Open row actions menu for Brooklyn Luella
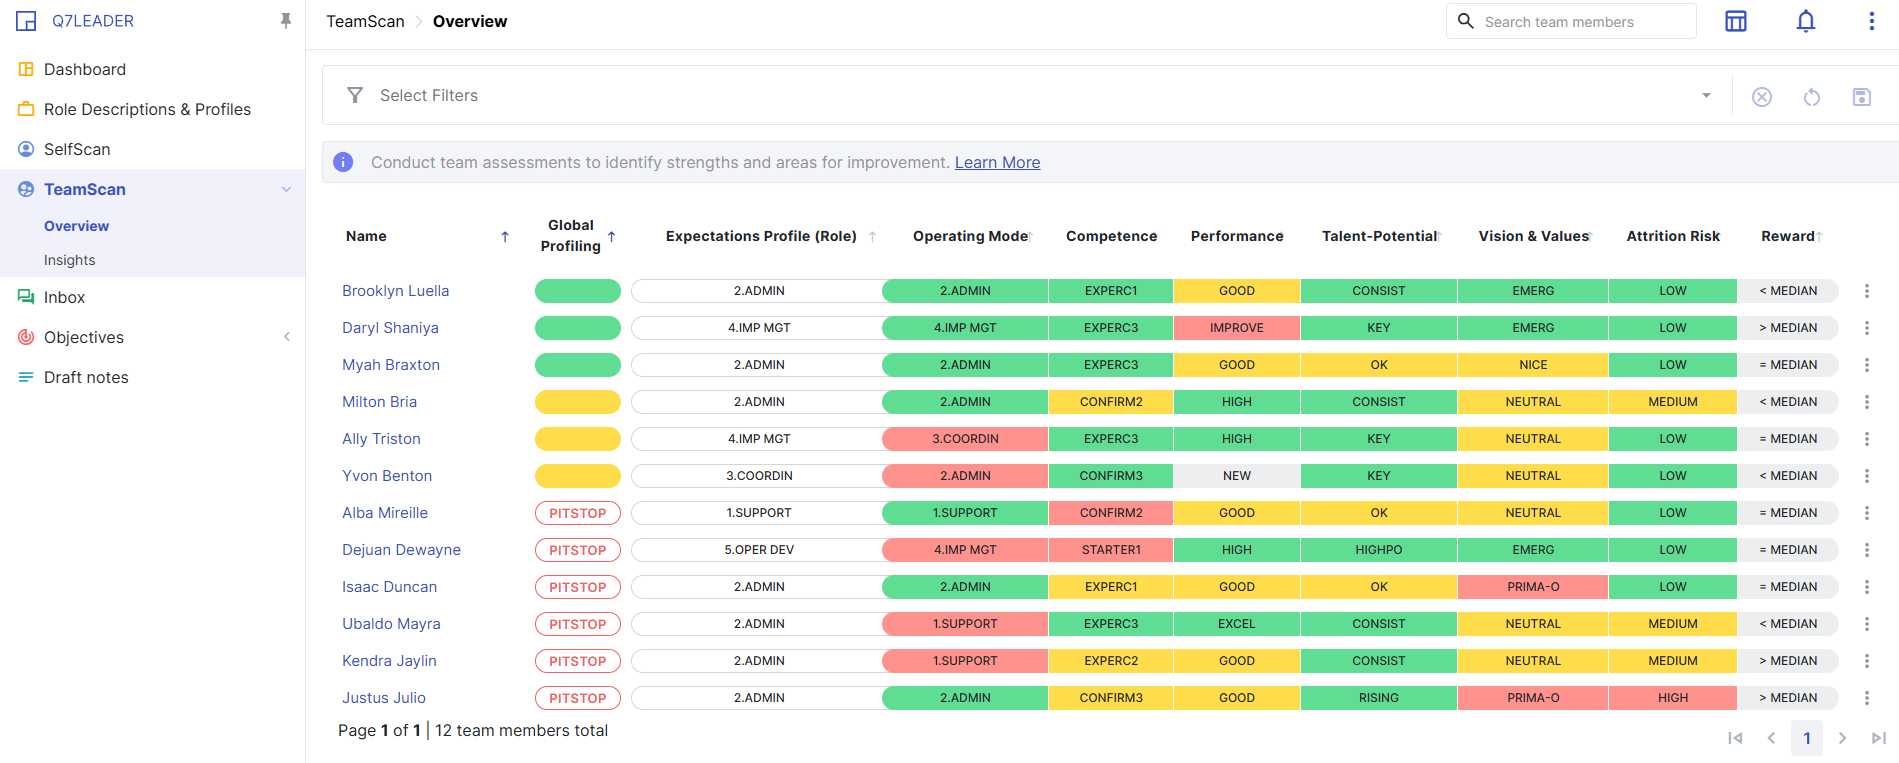Image resolution: width=1899 pixels, height=763 pixels. pos(1866,291)
